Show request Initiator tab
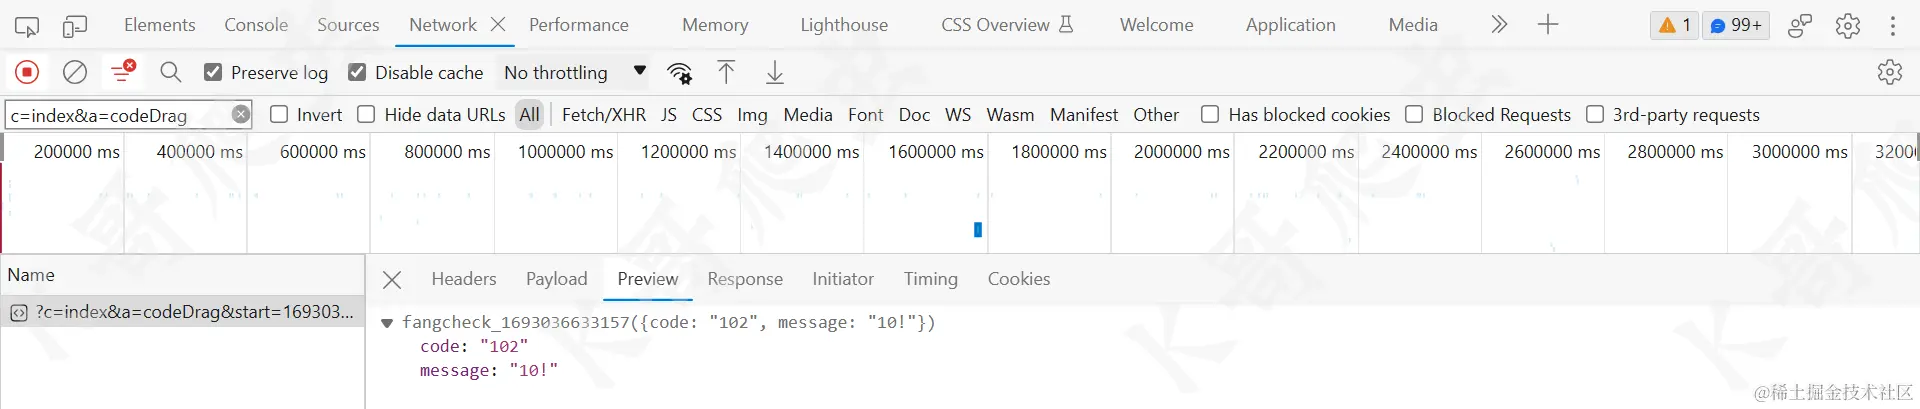1920x409 pixels. [843, 279]
